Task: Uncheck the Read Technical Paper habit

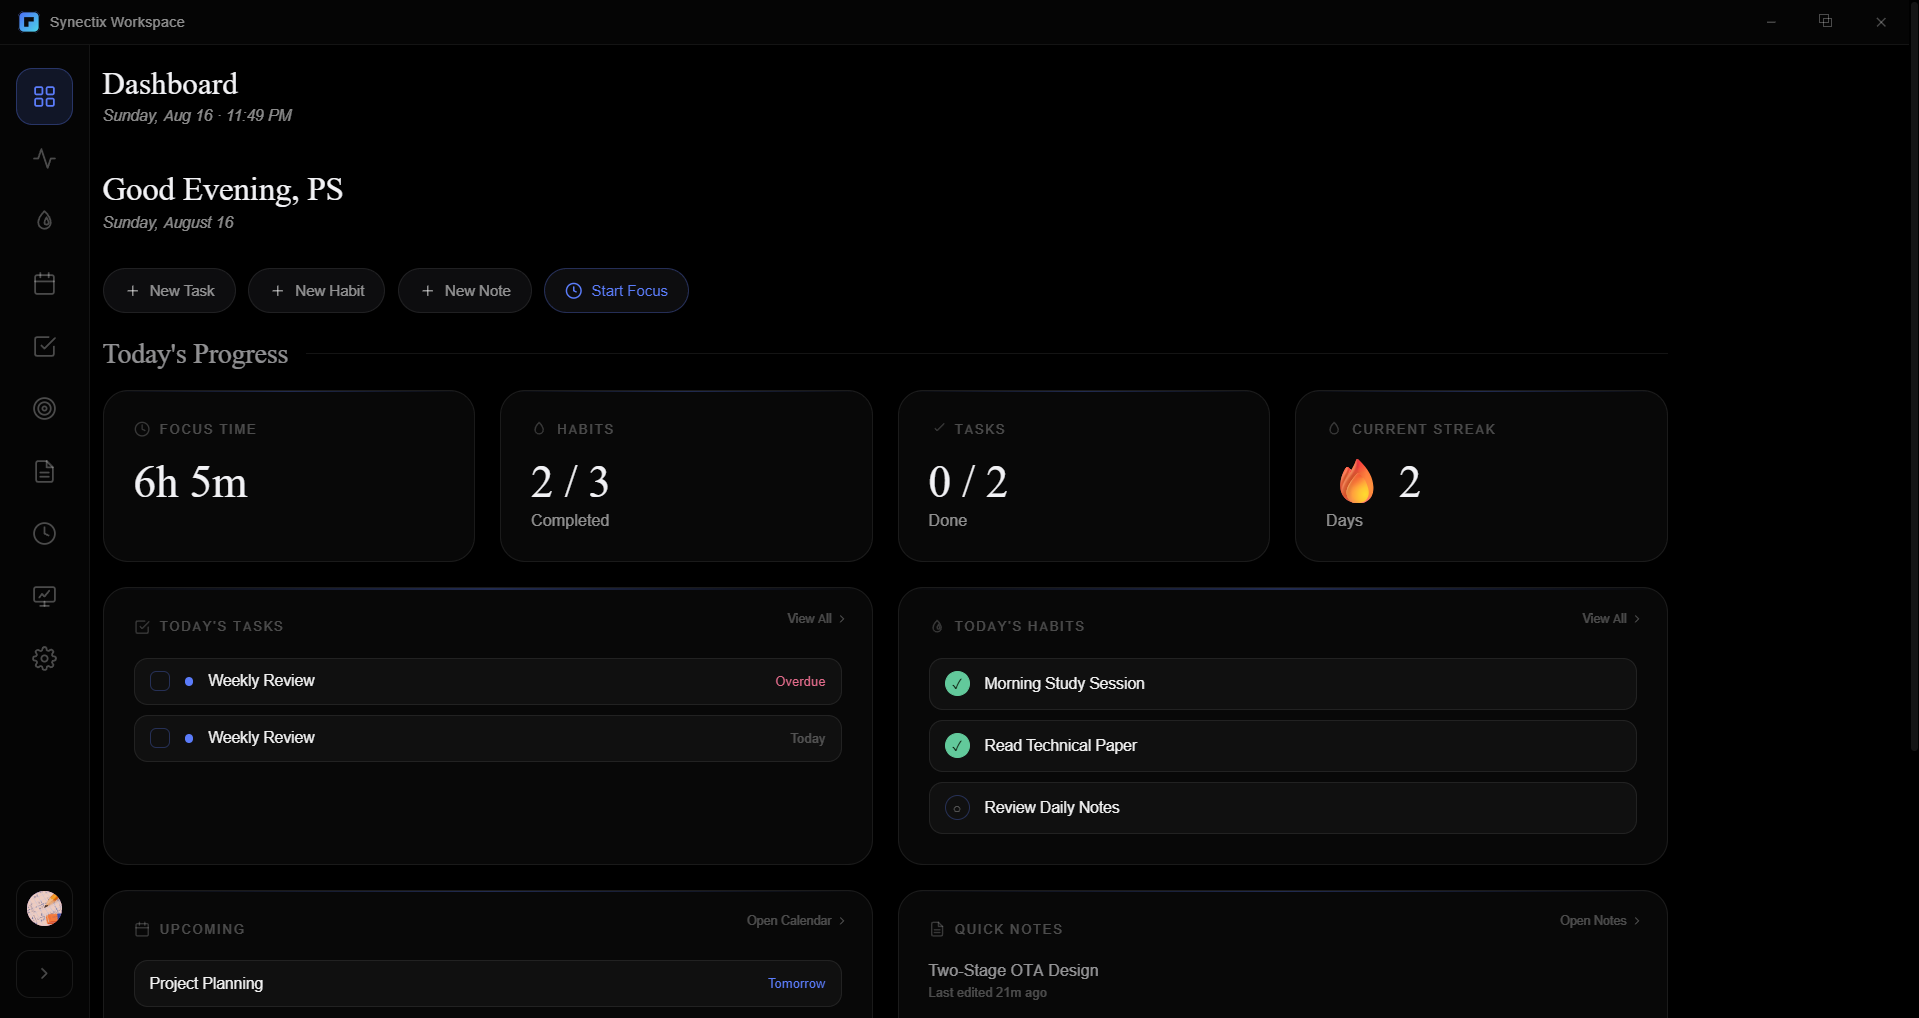Action: [x=957, y=746]
